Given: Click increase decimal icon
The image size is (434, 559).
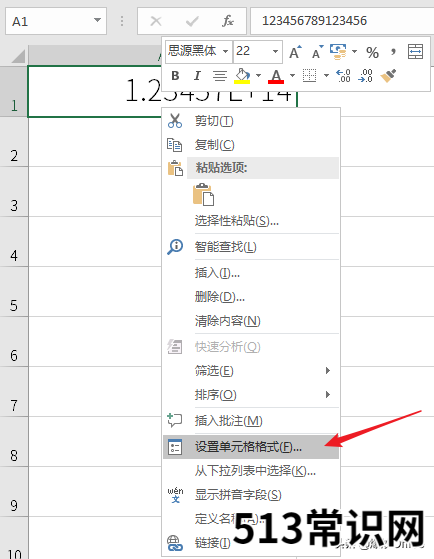Looking at the screenshot, I should coord(343,76).
